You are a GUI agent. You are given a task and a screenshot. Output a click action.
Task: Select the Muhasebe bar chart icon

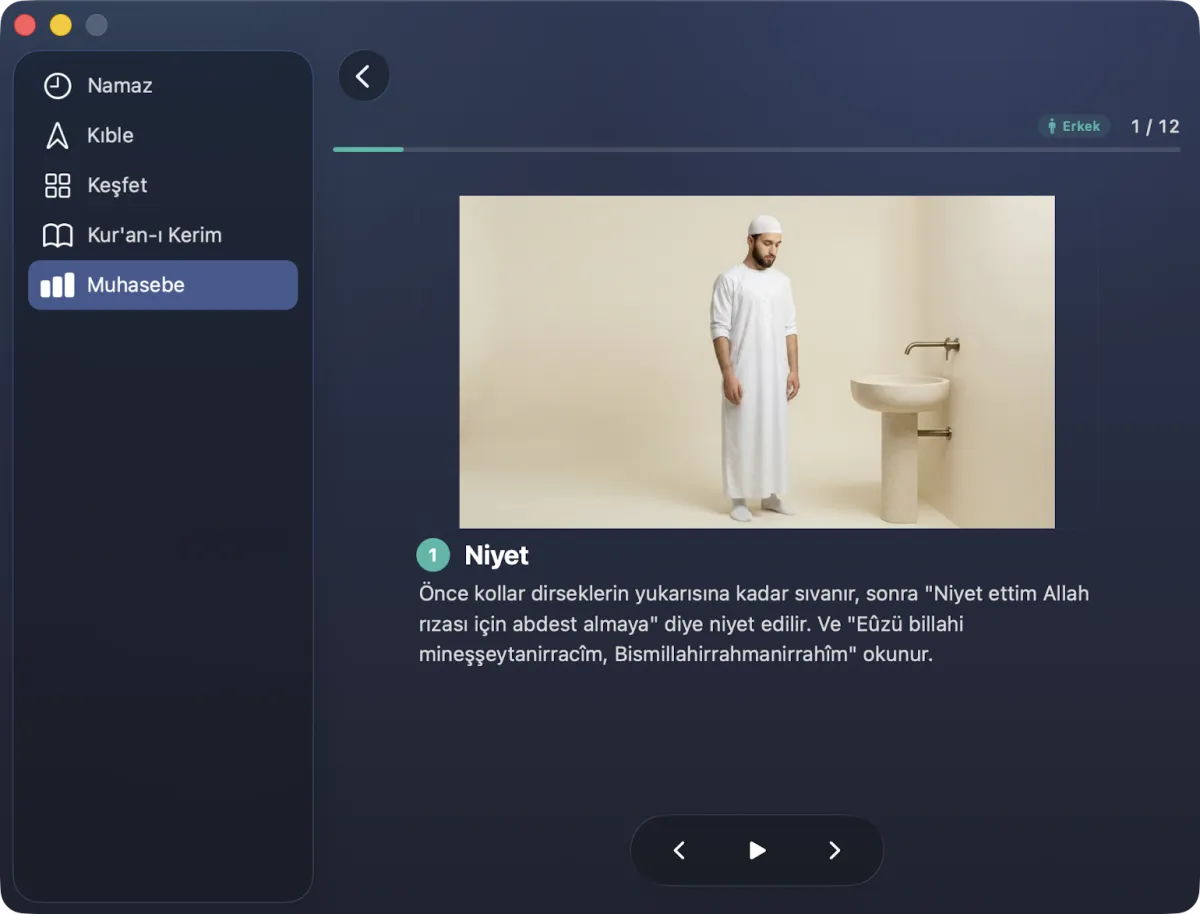58,285
